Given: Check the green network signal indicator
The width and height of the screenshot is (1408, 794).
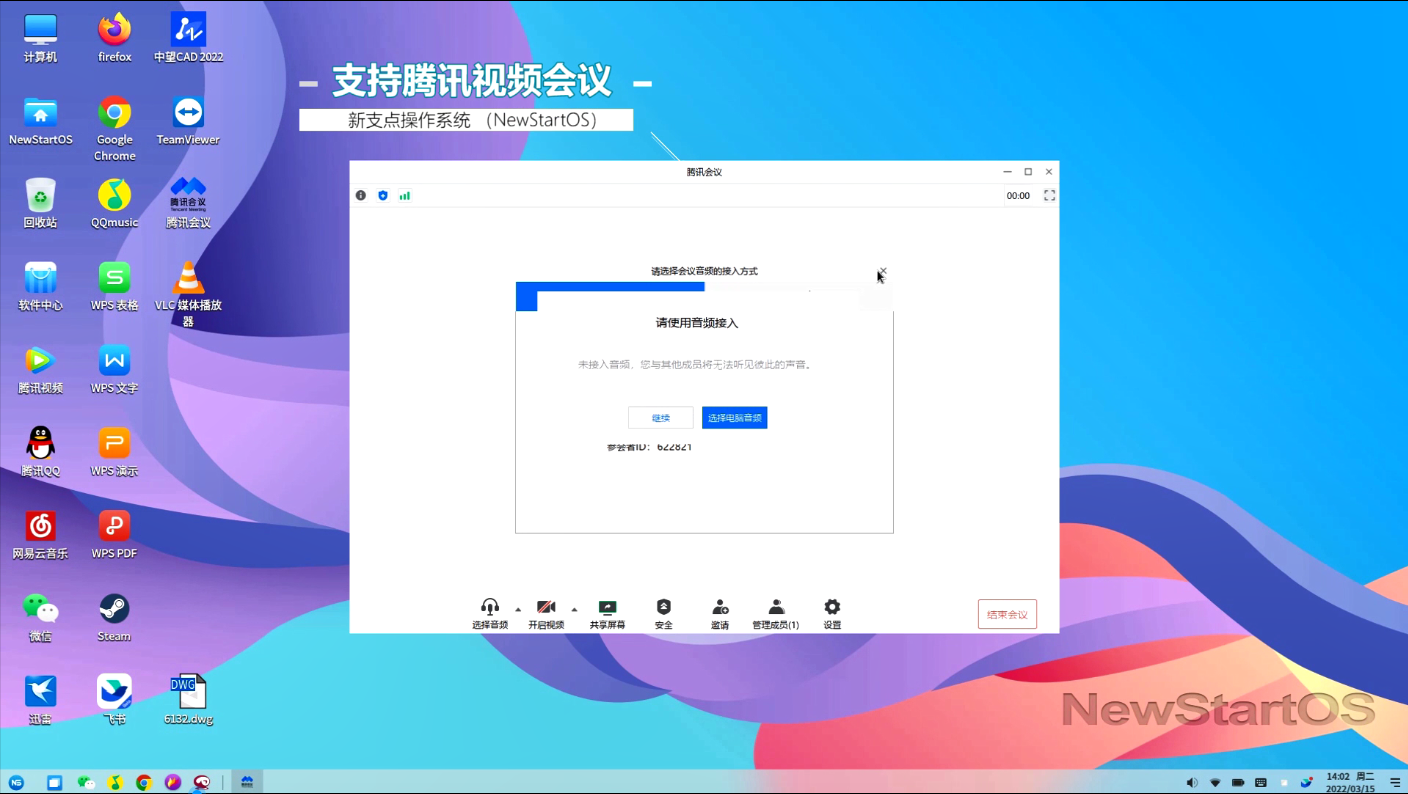Looking at the screenshot, I should pyautogui.click(x=405, y=195).
